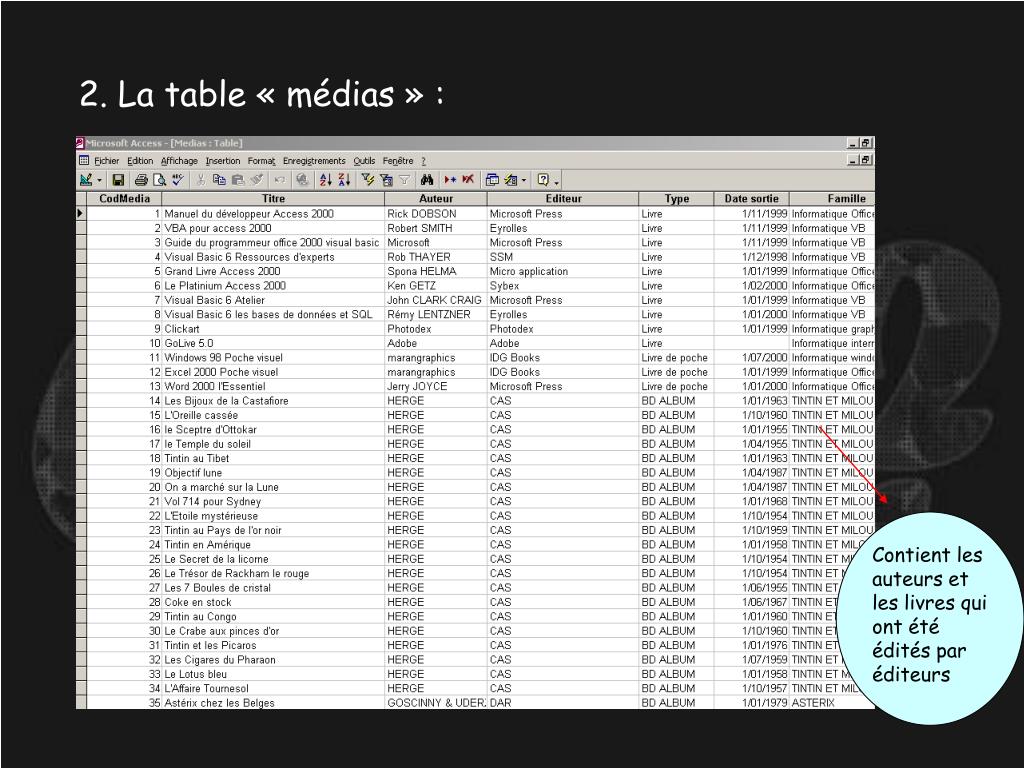
Task: Open toolbar options arrow after help icon
Action: (556, 181)
